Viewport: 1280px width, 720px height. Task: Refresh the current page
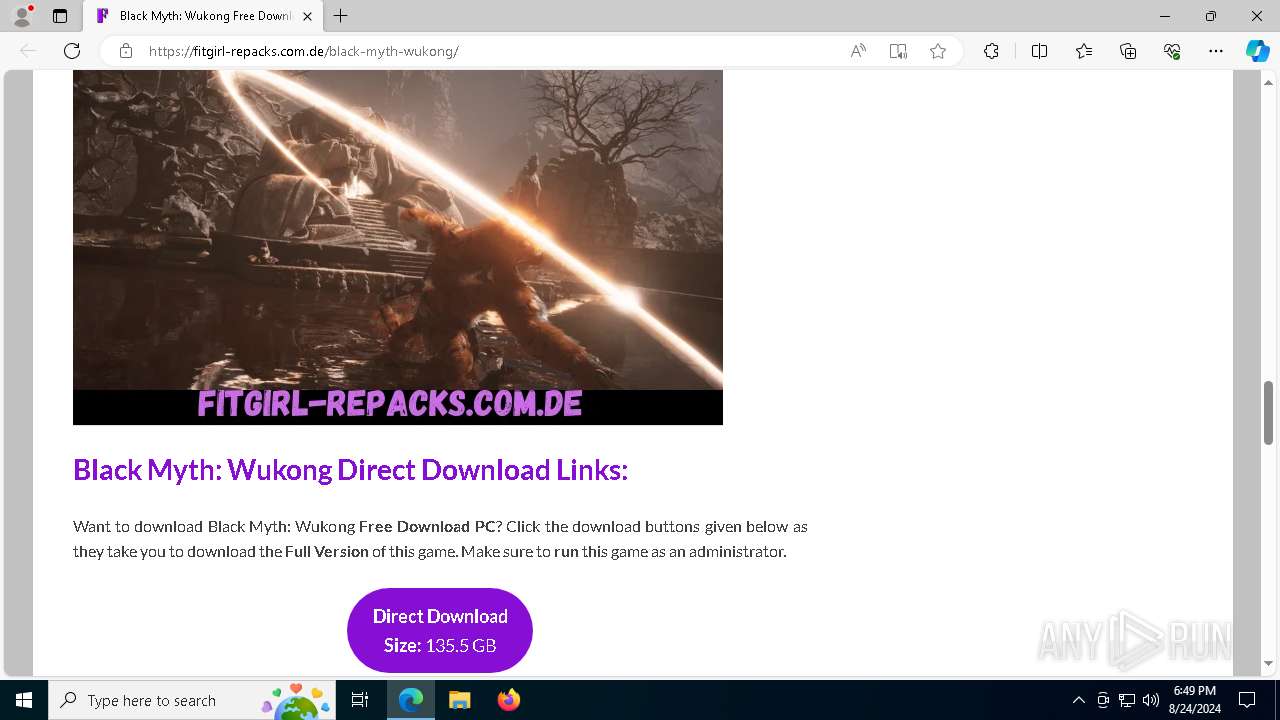[72, 51]
